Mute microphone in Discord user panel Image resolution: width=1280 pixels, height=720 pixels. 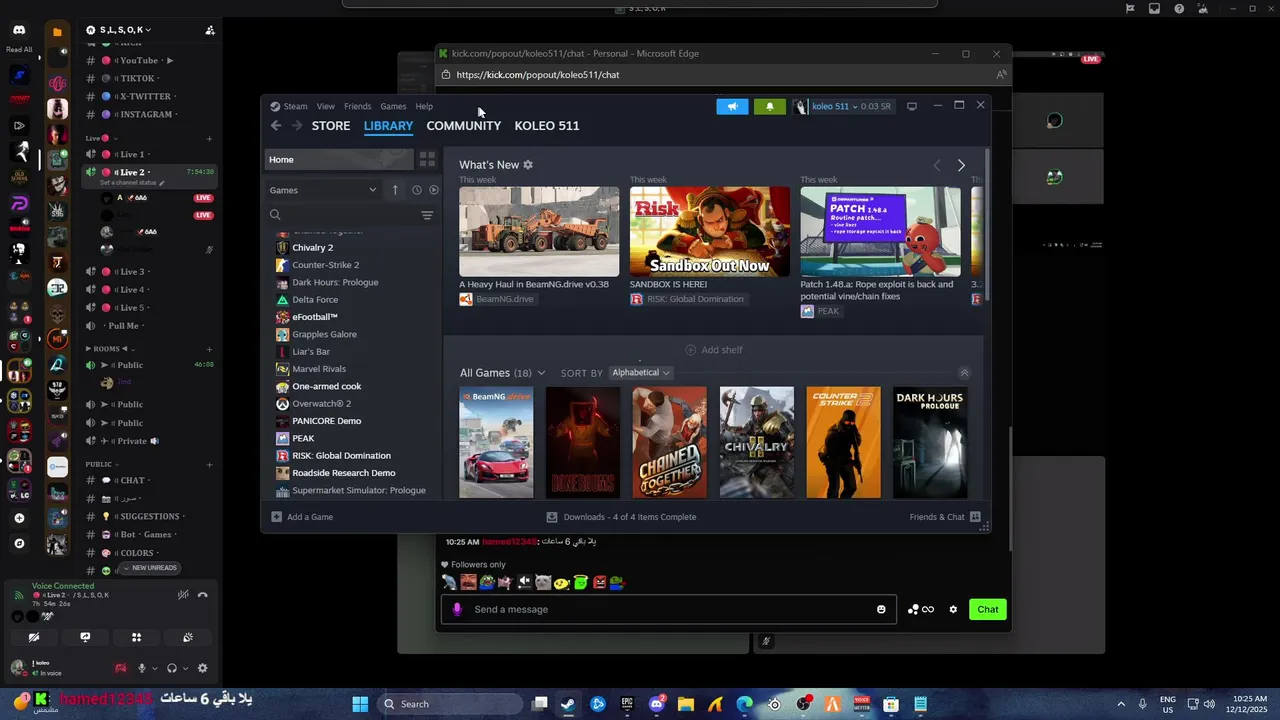[x=141, y=668]
